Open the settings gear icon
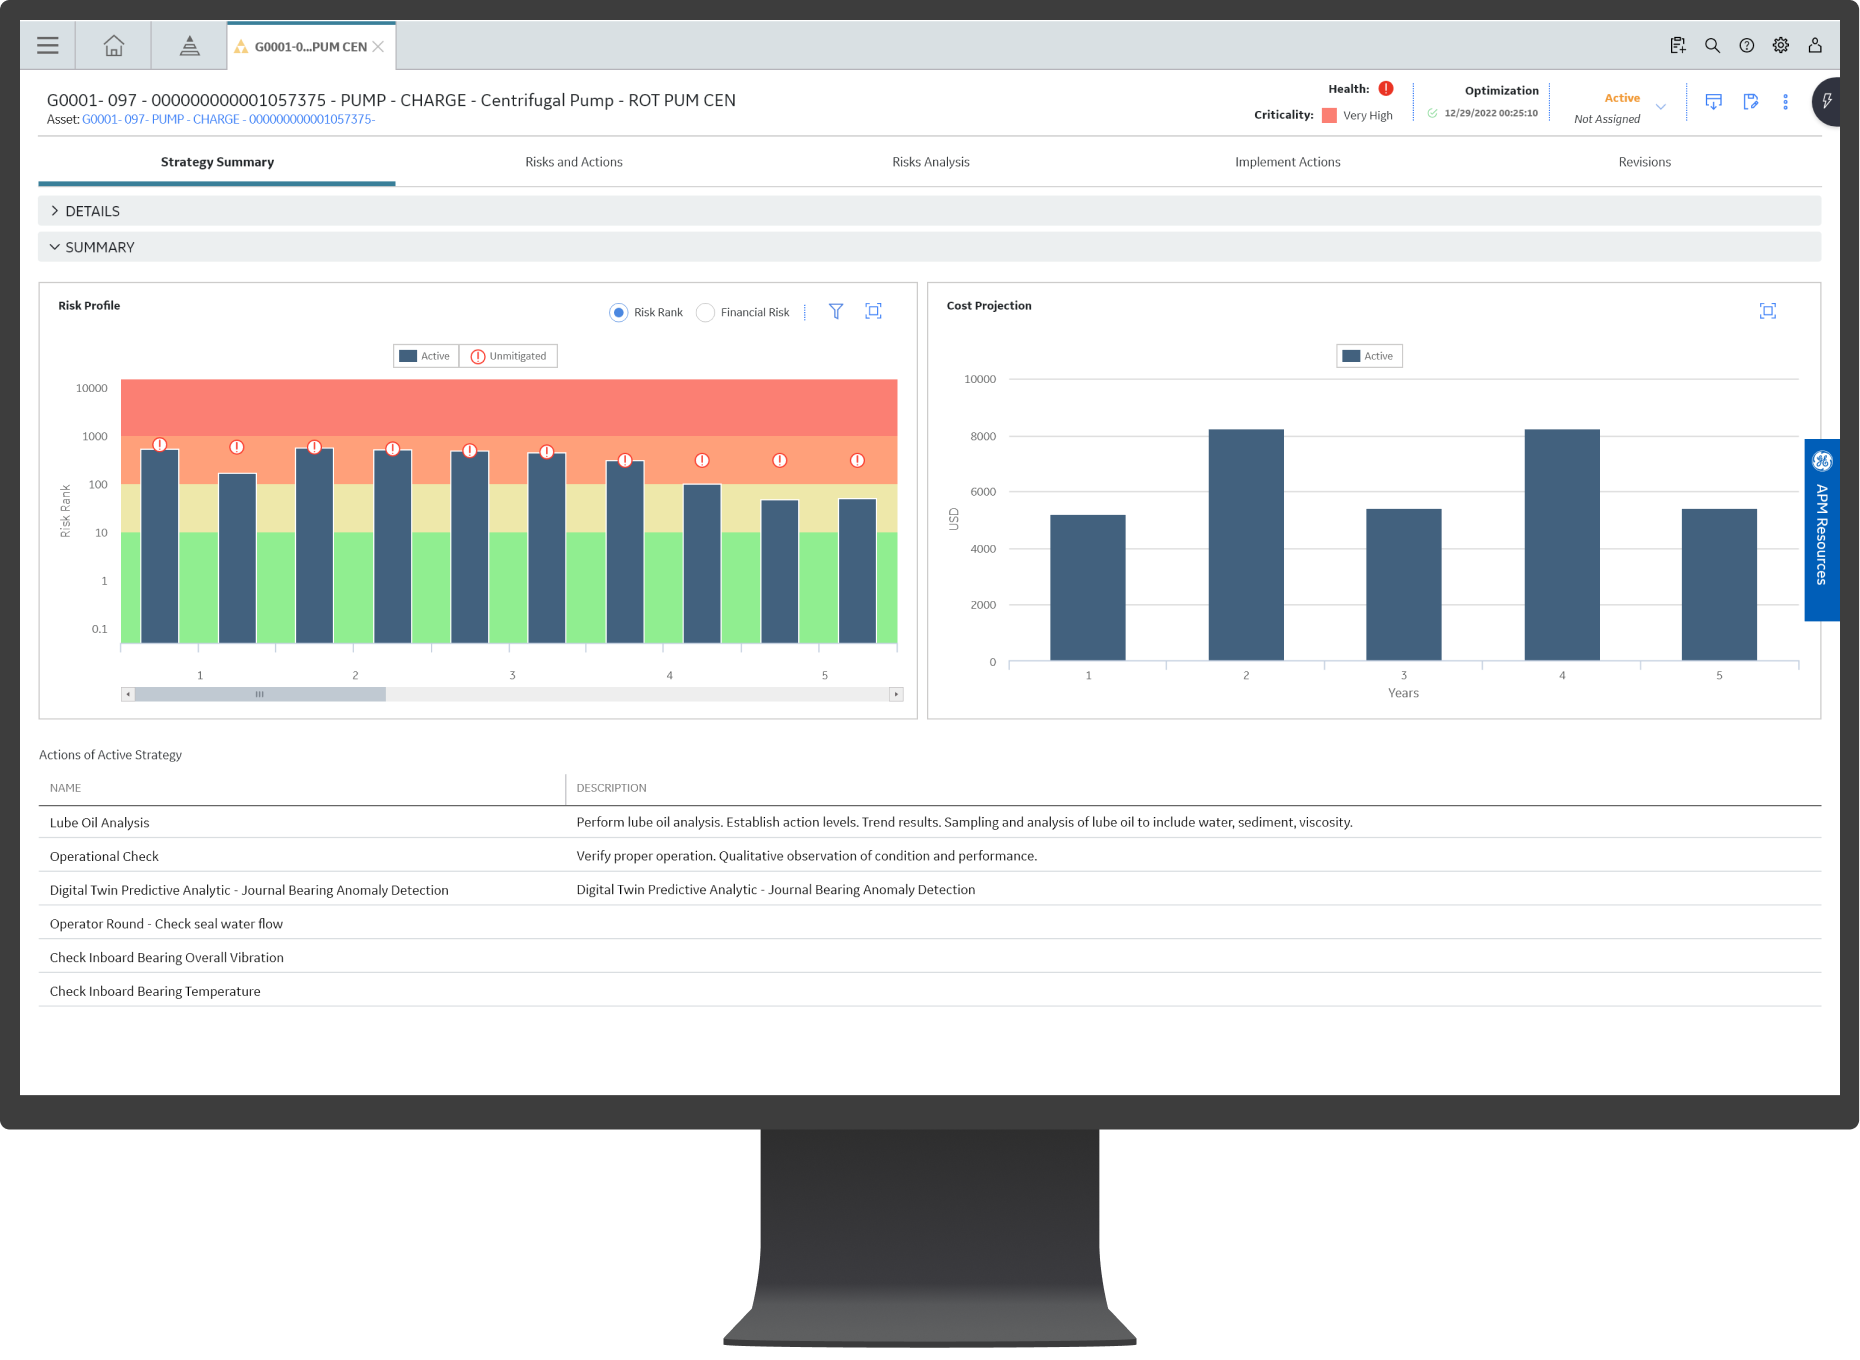 pyautogui.click(x=1780, y=46)
